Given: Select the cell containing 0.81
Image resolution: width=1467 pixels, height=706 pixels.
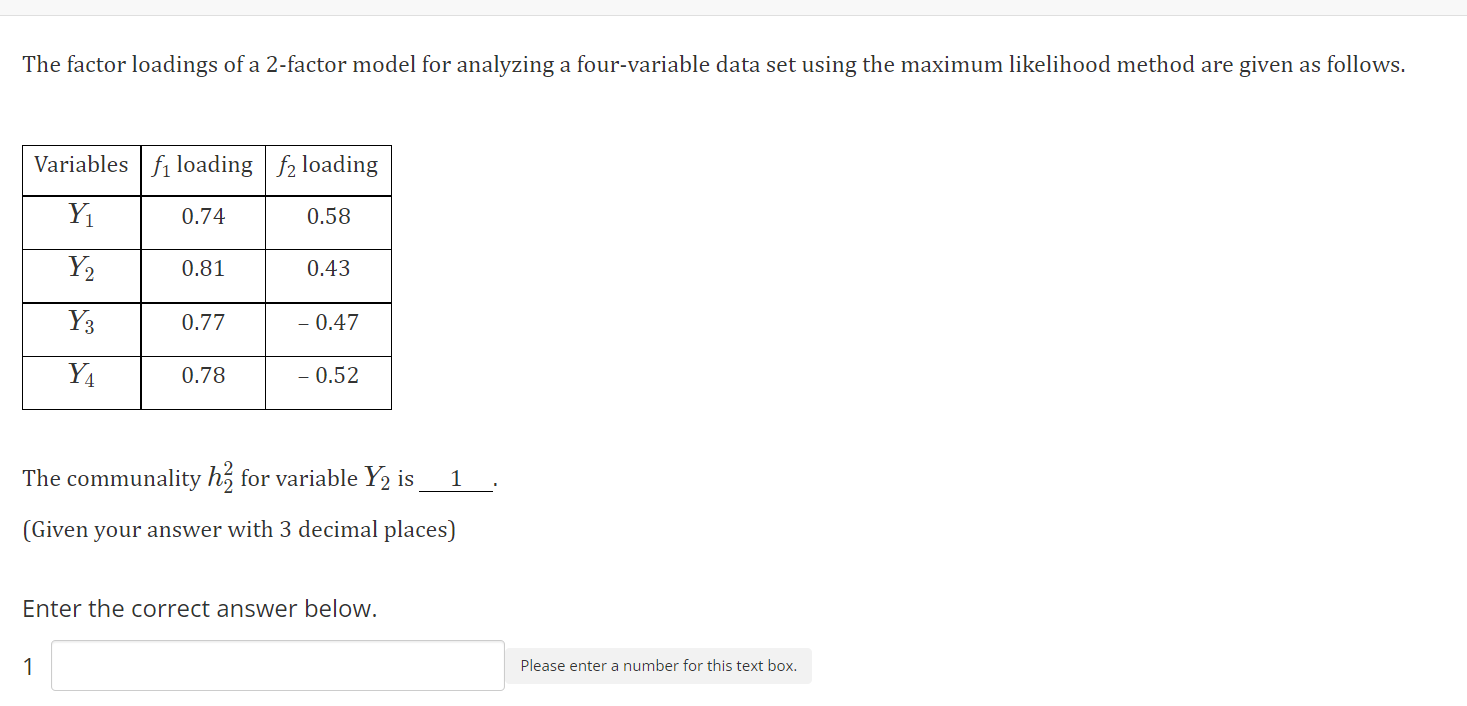Looking at the screenshot, I should pos(202,269).
